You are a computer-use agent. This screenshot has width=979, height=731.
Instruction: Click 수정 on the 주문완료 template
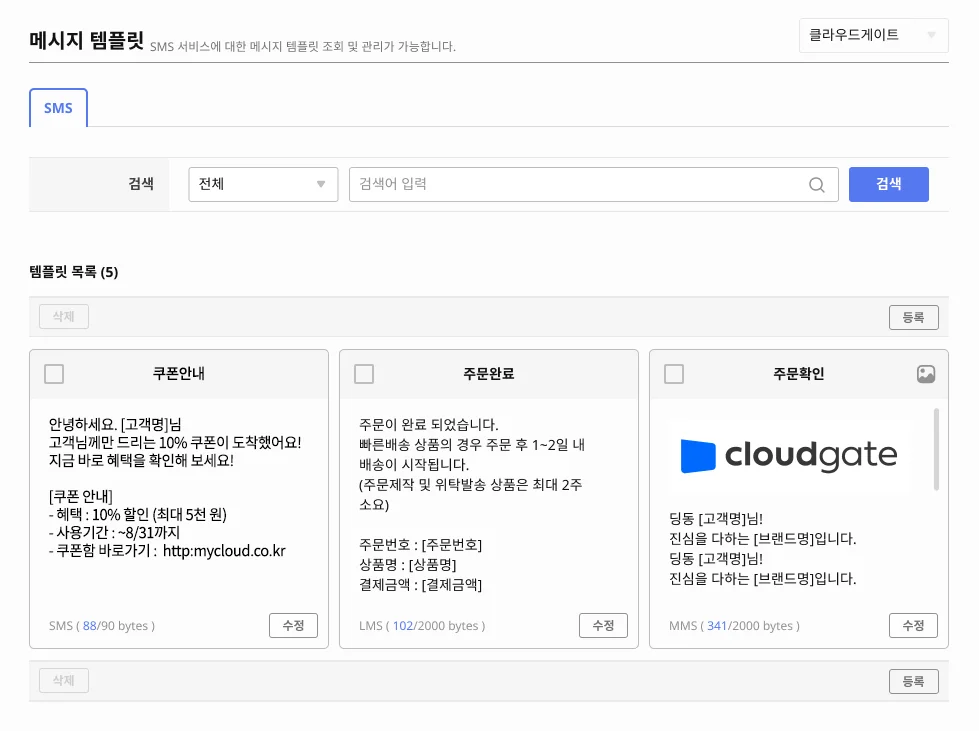(603, 625)
